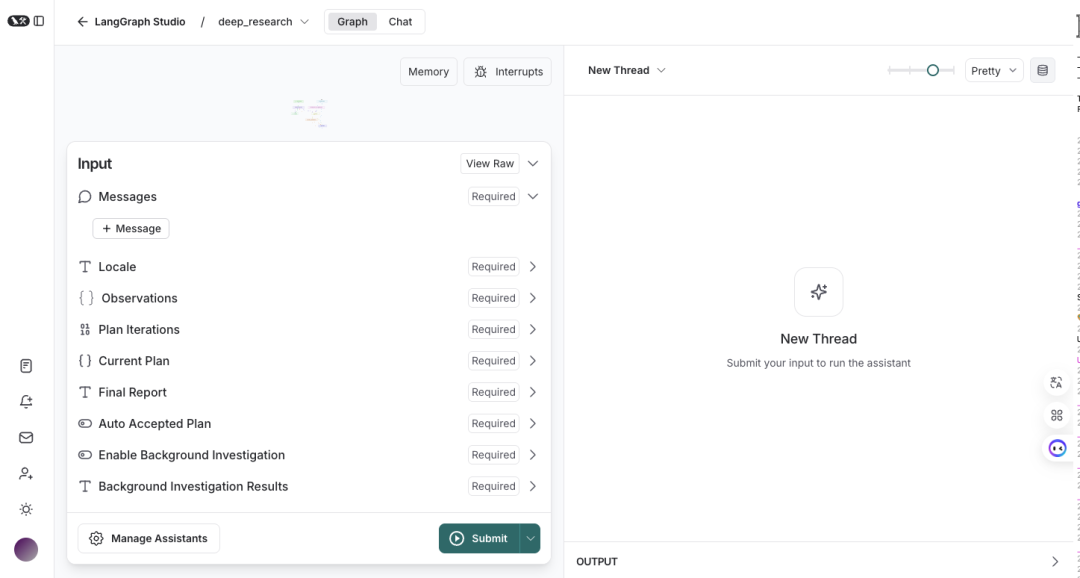Open the Submit options dropdown arrow
The image size is (1080, 578).
click(530, 539)
